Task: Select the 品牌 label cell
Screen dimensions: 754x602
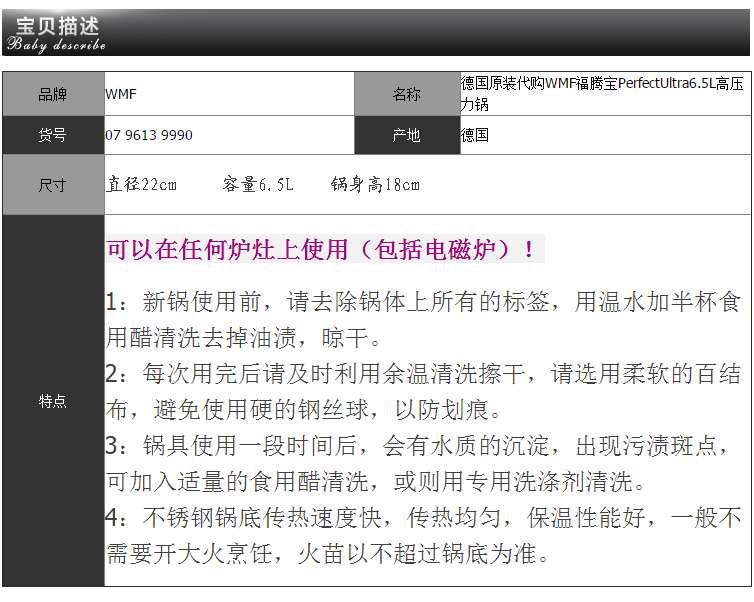Action: [53, 94]
